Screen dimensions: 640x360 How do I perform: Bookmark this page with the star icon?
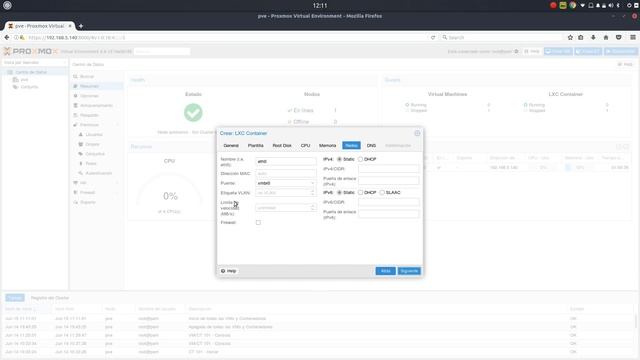tap(570, 37)
